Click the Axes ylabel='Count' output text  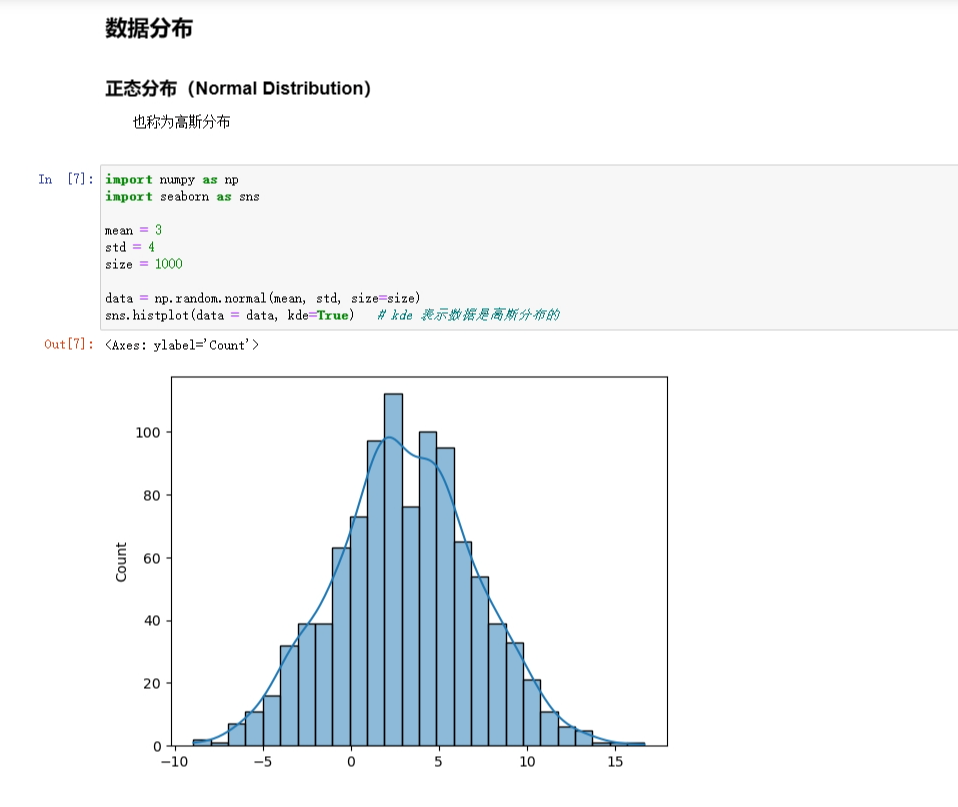point(182,345)
